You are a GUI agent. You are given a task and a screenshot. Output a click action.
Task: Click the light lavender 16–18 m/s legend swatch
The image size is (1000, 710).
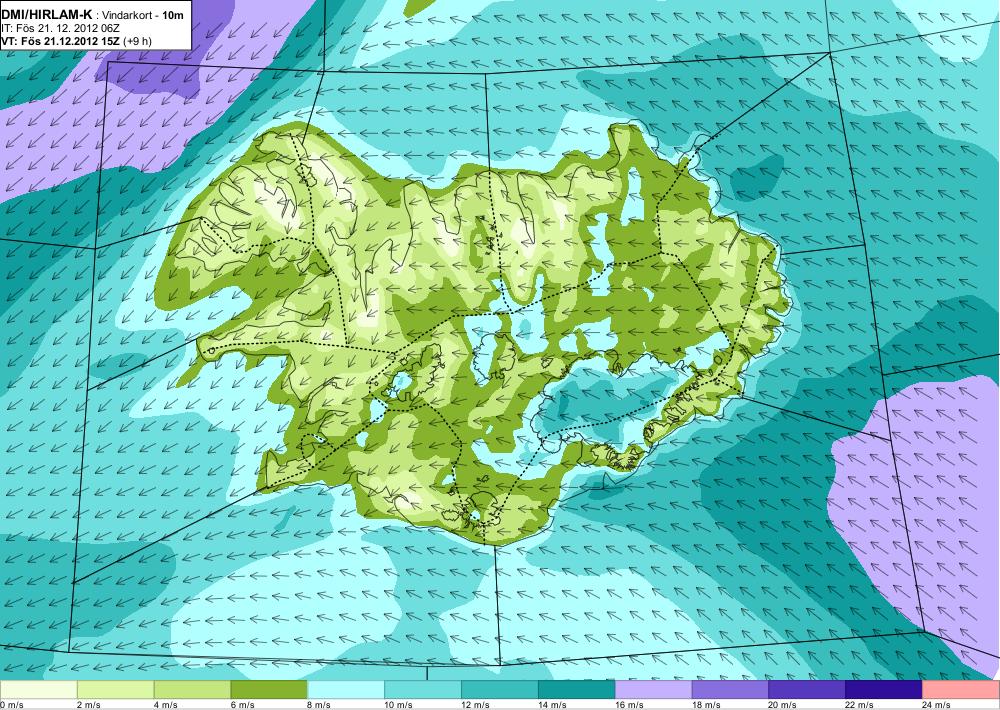click(653, 690)
